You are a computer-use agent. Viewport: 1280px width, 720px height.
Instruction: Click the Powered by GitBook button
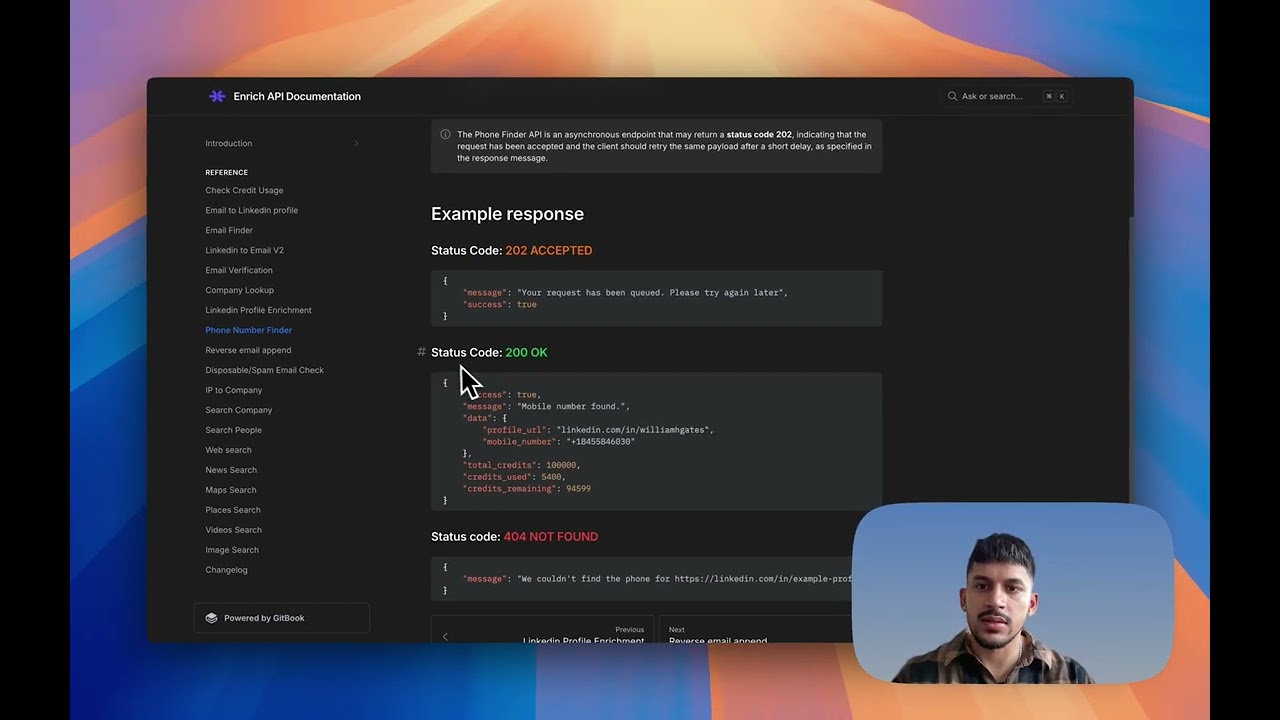coord(281,618)
